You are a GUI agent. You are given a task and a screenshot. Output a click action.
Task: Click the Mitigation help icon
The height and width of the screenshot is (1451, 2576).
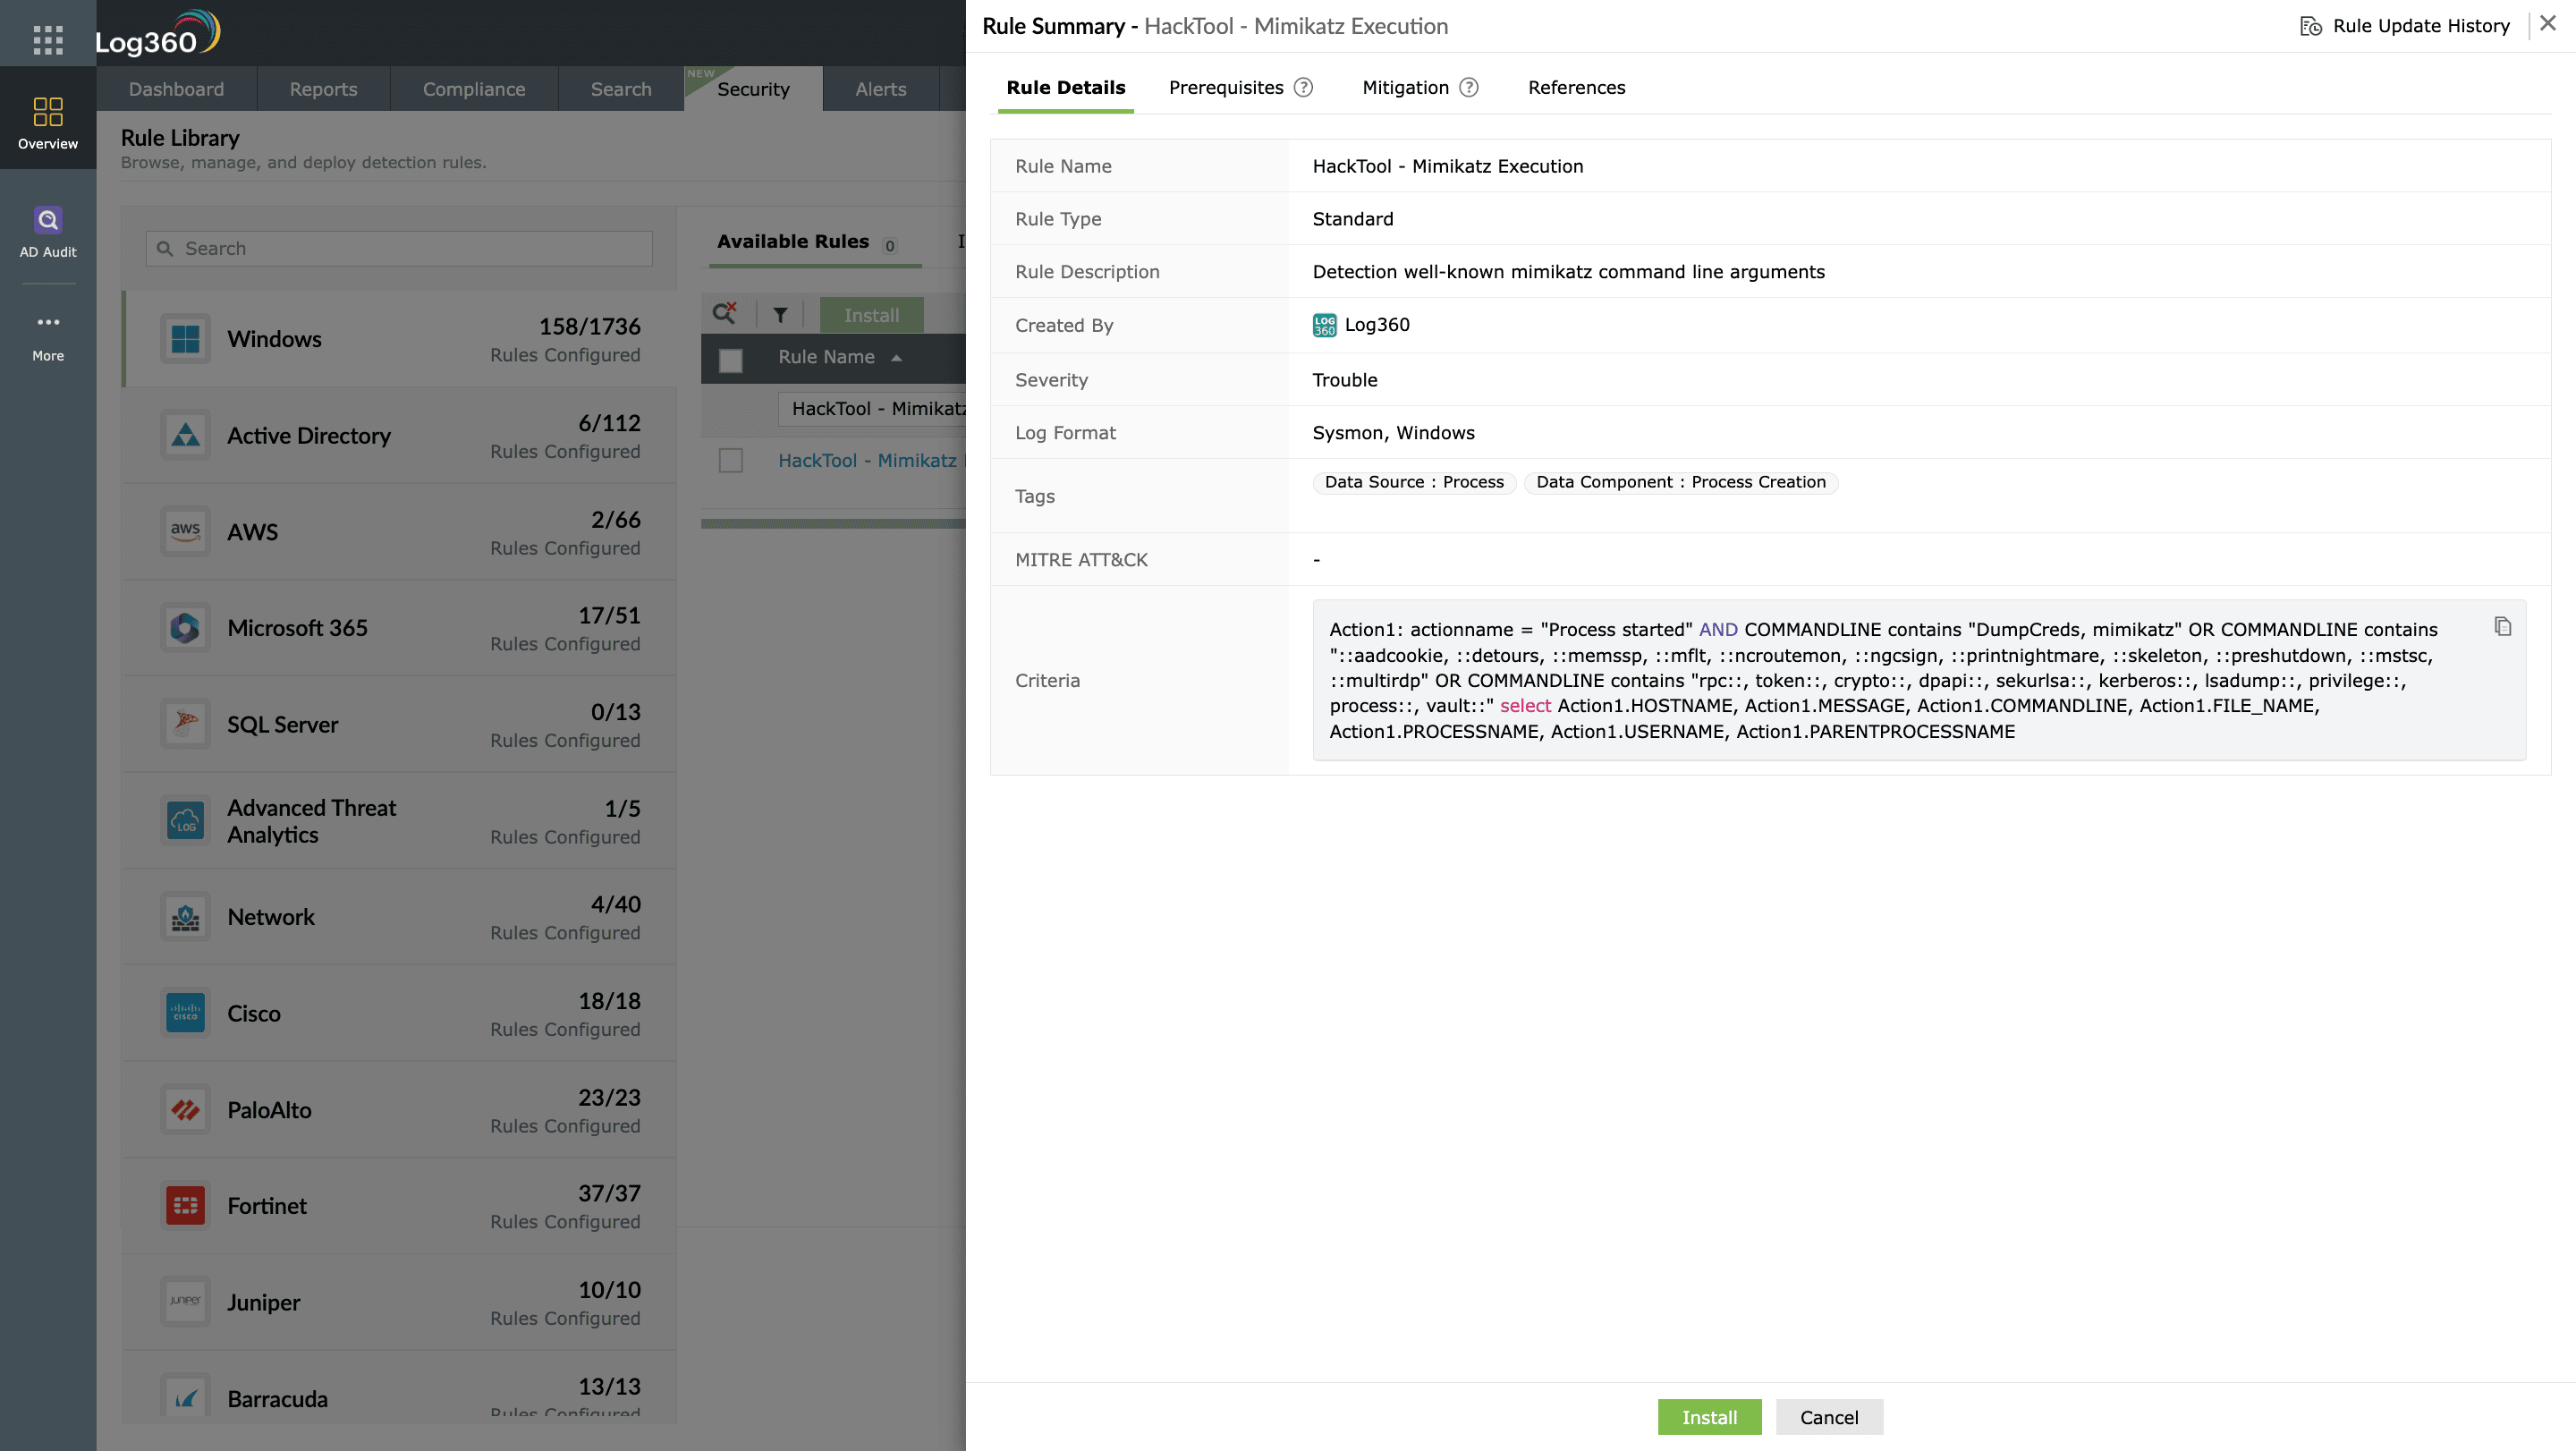1469,88
